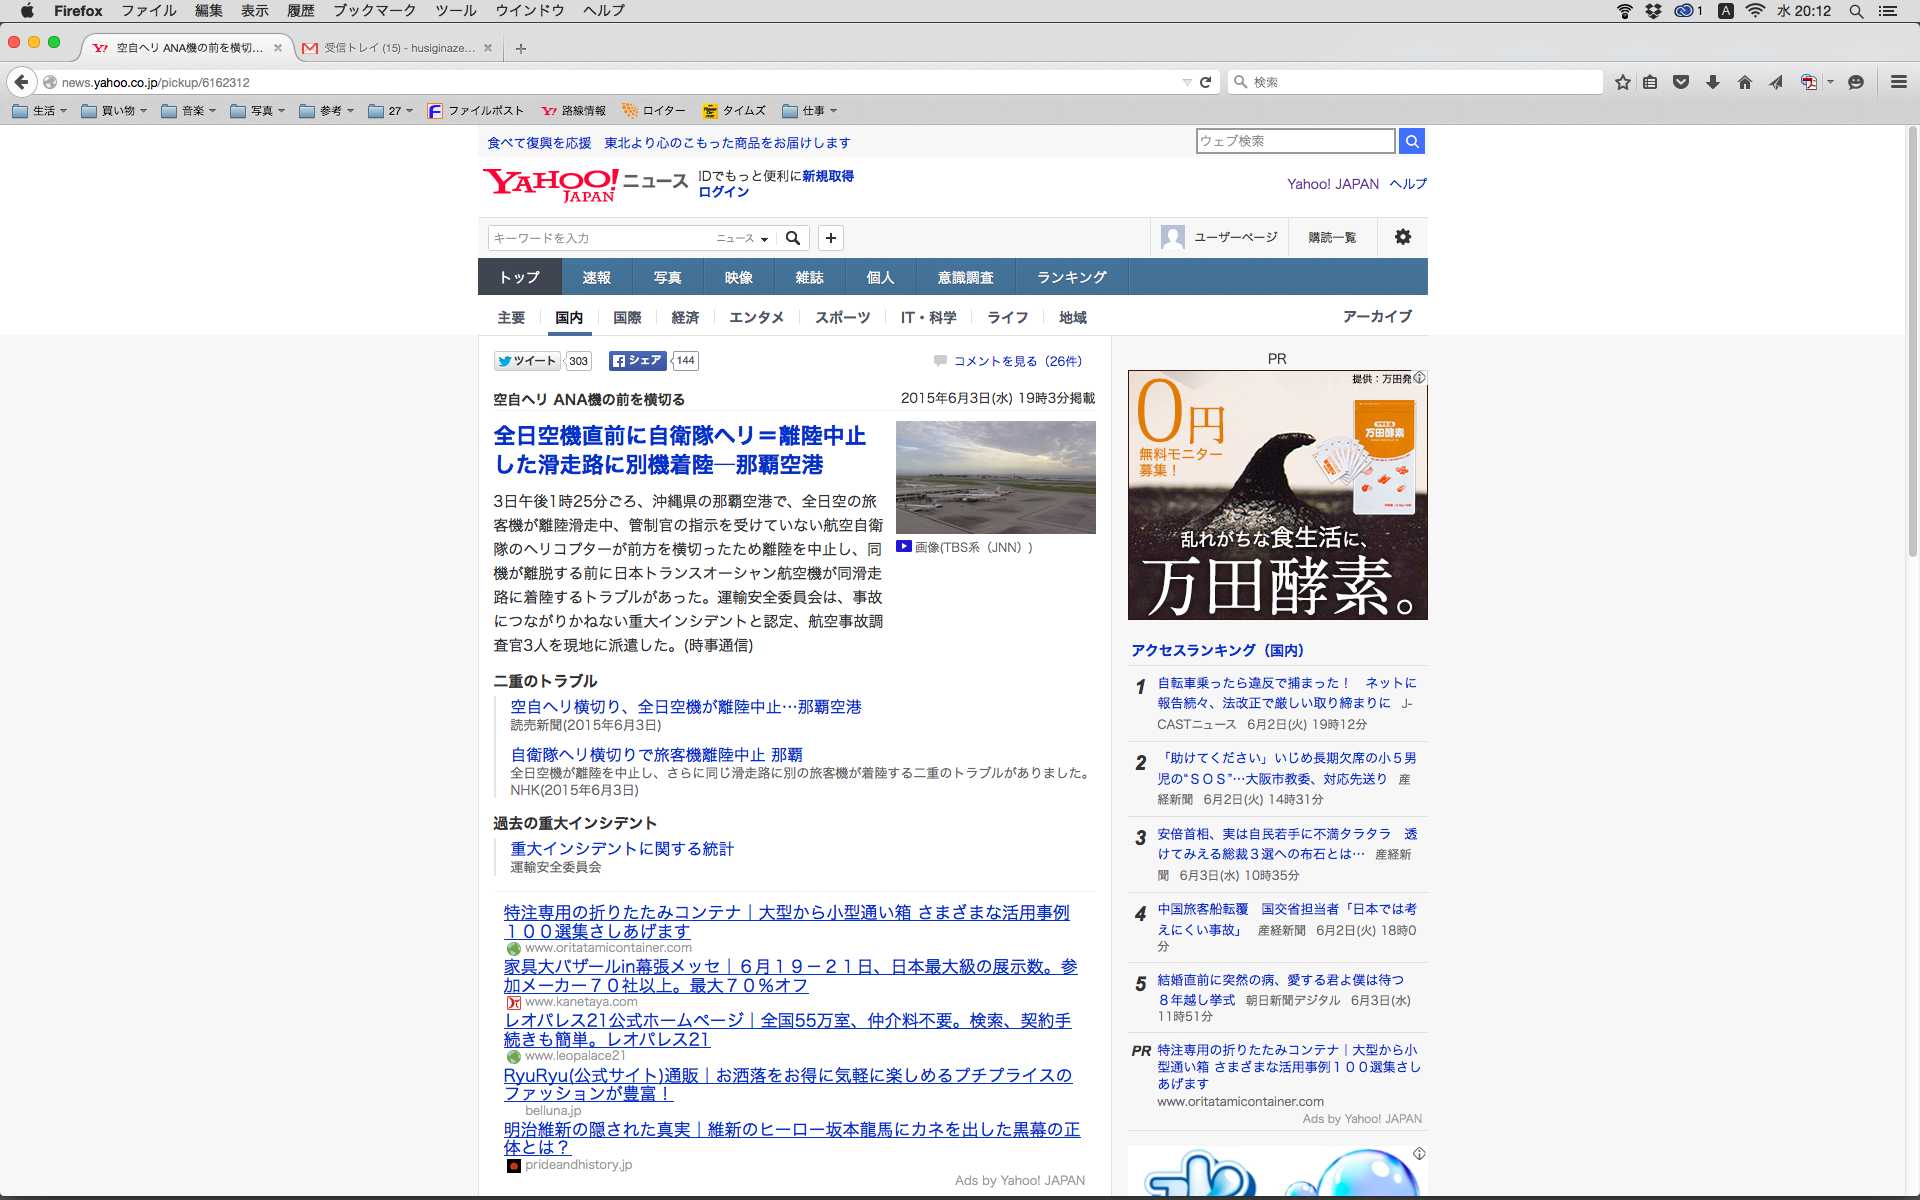Click the bookmark star icon
1920x1200 pixels.
(x=1622, y=82)
